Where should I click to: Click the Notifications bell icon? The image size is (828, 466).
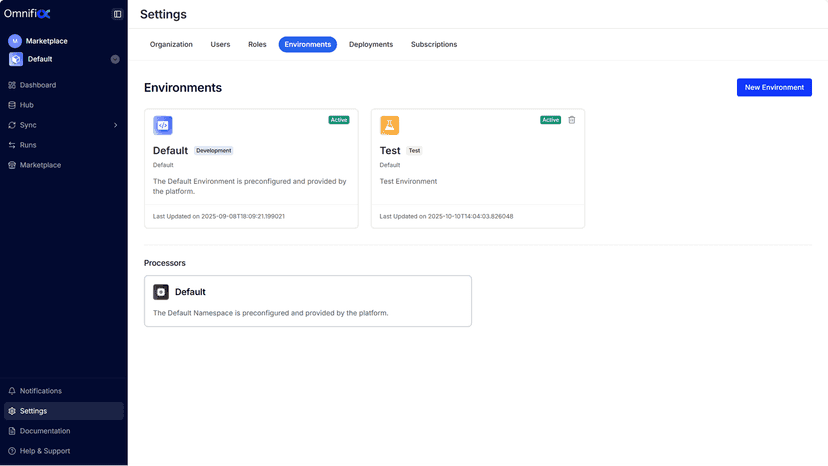(x=12, y=391)
